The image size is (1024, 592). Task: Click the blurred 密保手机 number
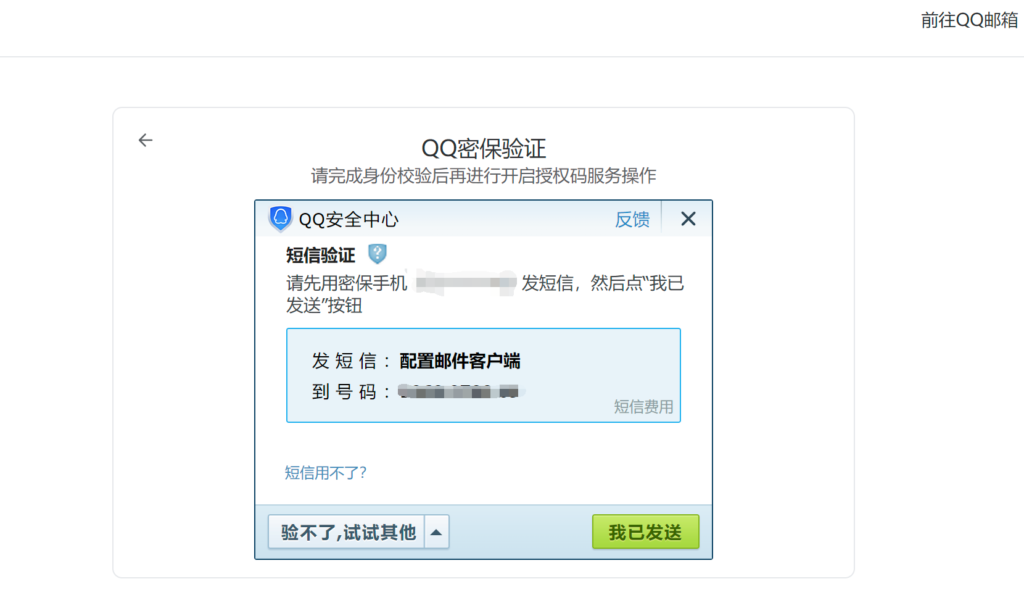coord(465,282)
